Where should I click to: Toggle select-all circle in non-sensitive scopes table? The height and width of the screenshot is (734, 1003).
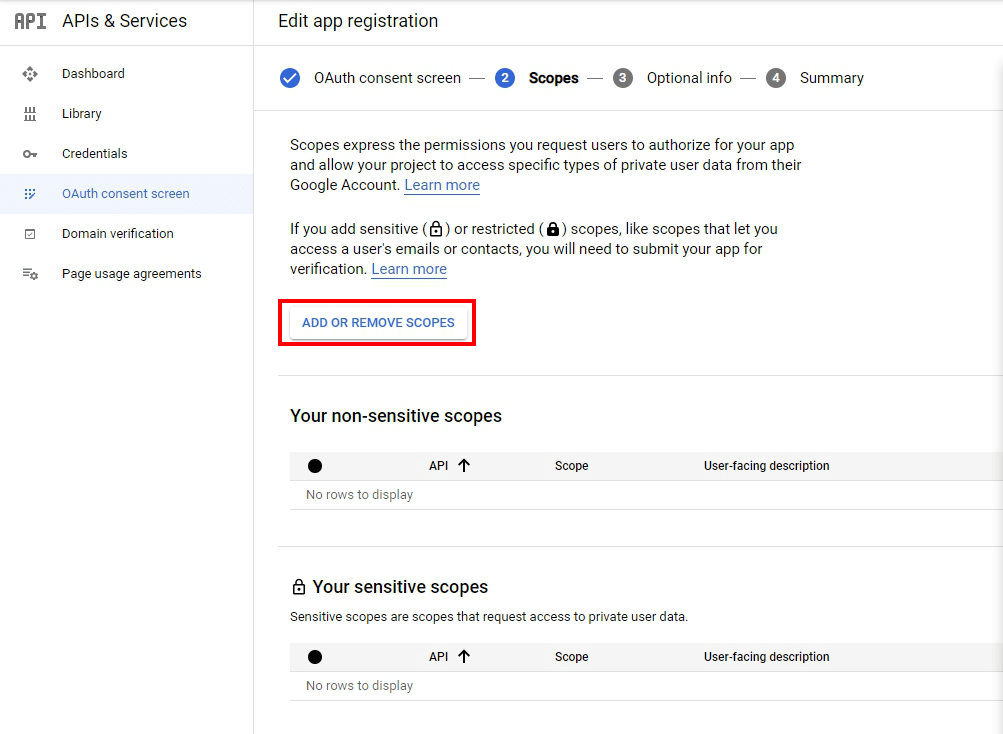coord(315,466)
